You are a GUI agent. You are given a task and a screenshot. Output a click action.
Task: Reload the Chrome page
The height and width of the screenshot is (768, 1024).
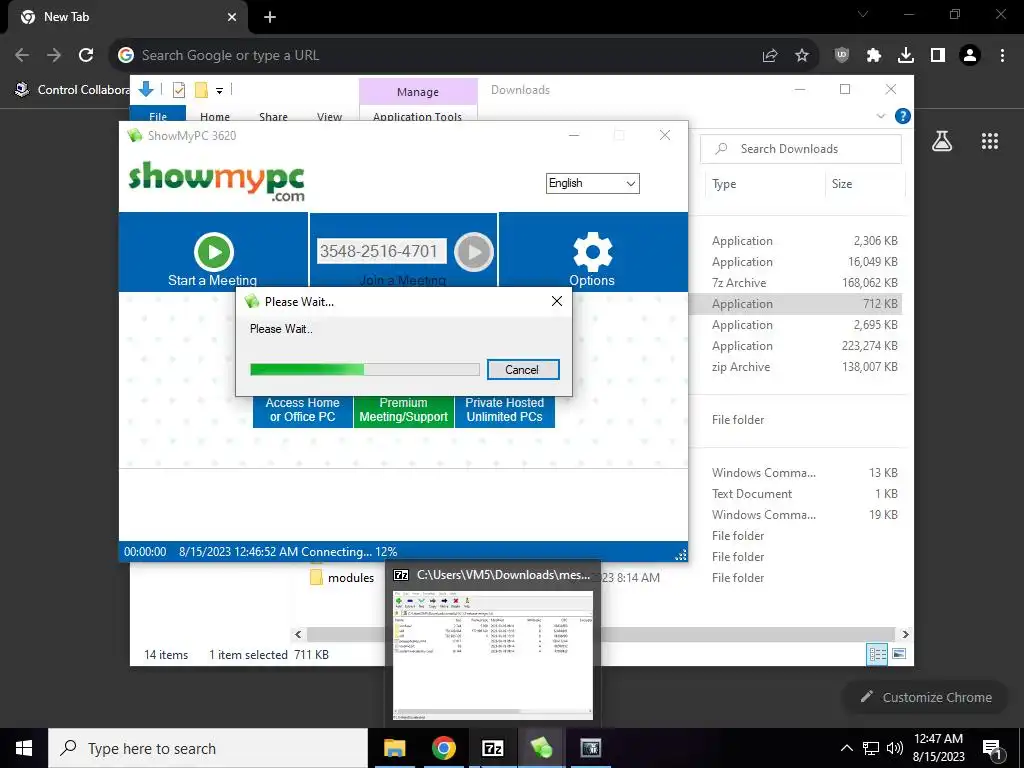pyautogui.click(x=86, y=56)
